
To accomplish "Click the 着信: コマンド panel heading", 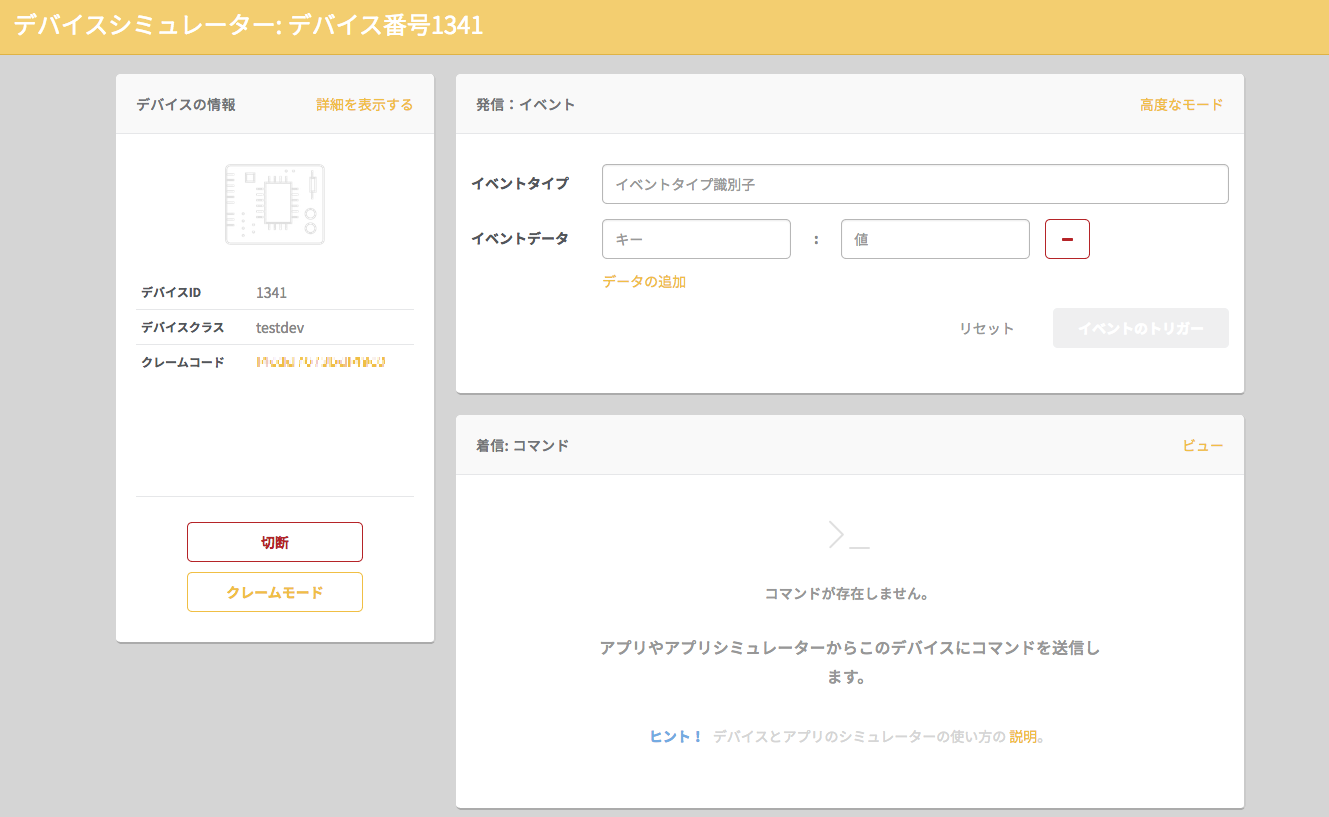I will pos(522,445).
